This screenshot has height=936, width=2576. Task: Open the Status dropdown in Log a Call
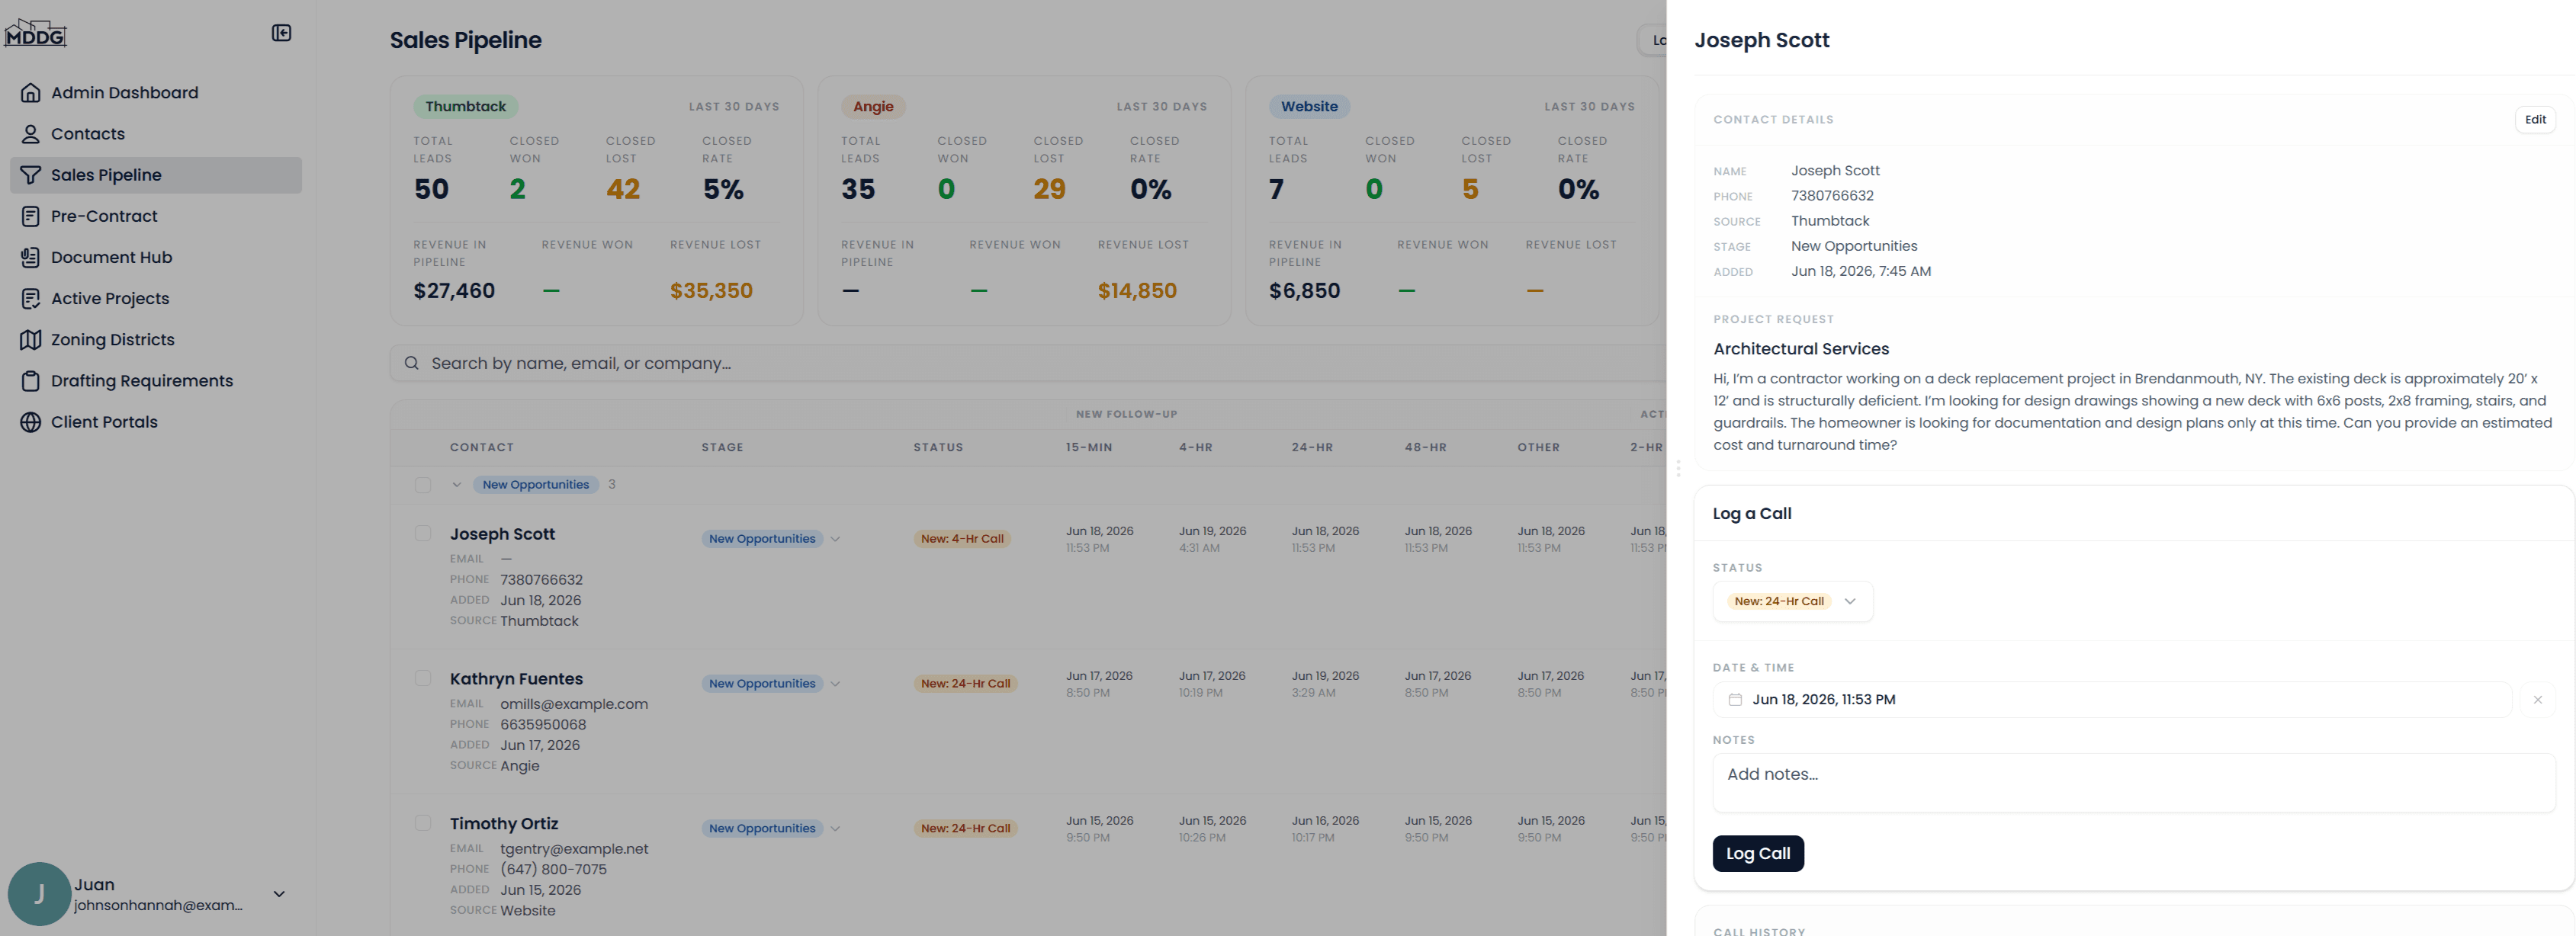1793,602
